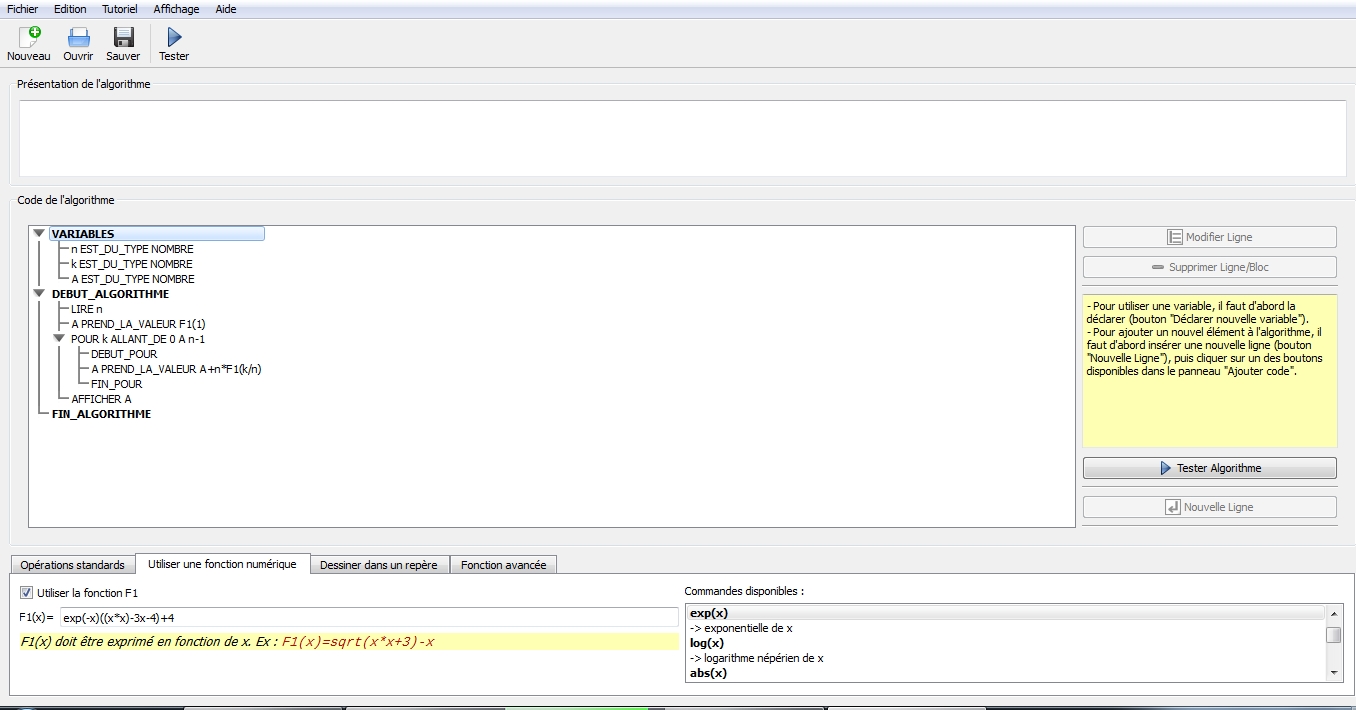Collapse the DEBUT_ALGORITHME tree node

39,294
